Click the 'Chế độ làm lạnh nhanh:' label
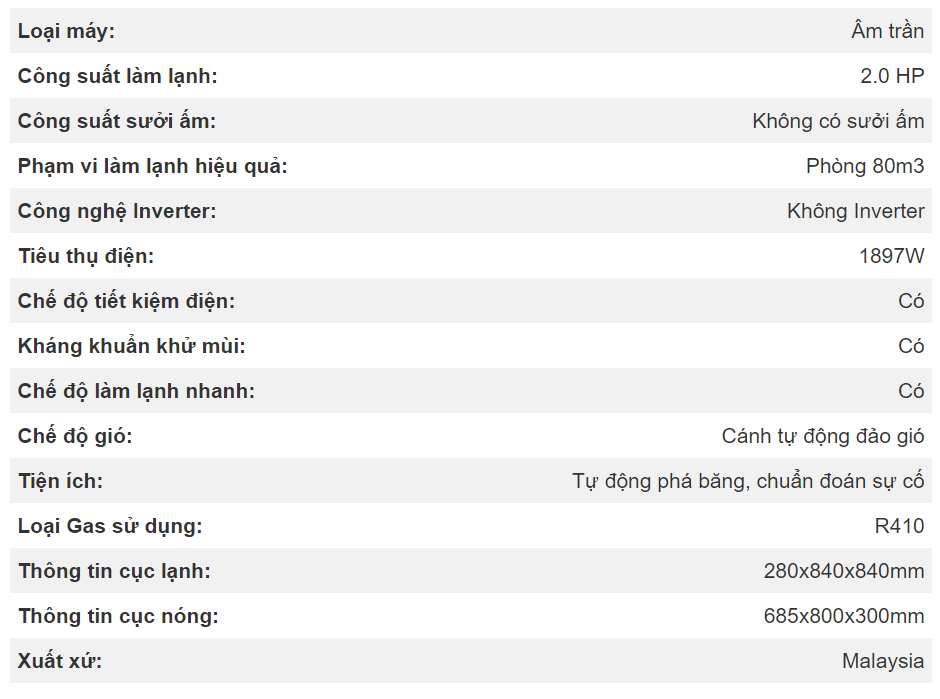The height and width of the screenshot is (699, 940). [x=136, y=391]
